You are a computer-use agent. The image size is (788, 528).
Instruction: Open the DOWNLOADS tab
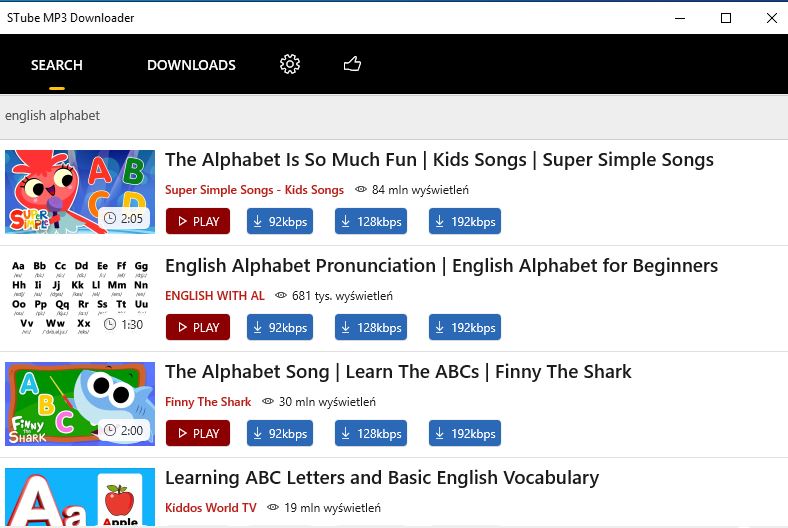pos(191,65)
